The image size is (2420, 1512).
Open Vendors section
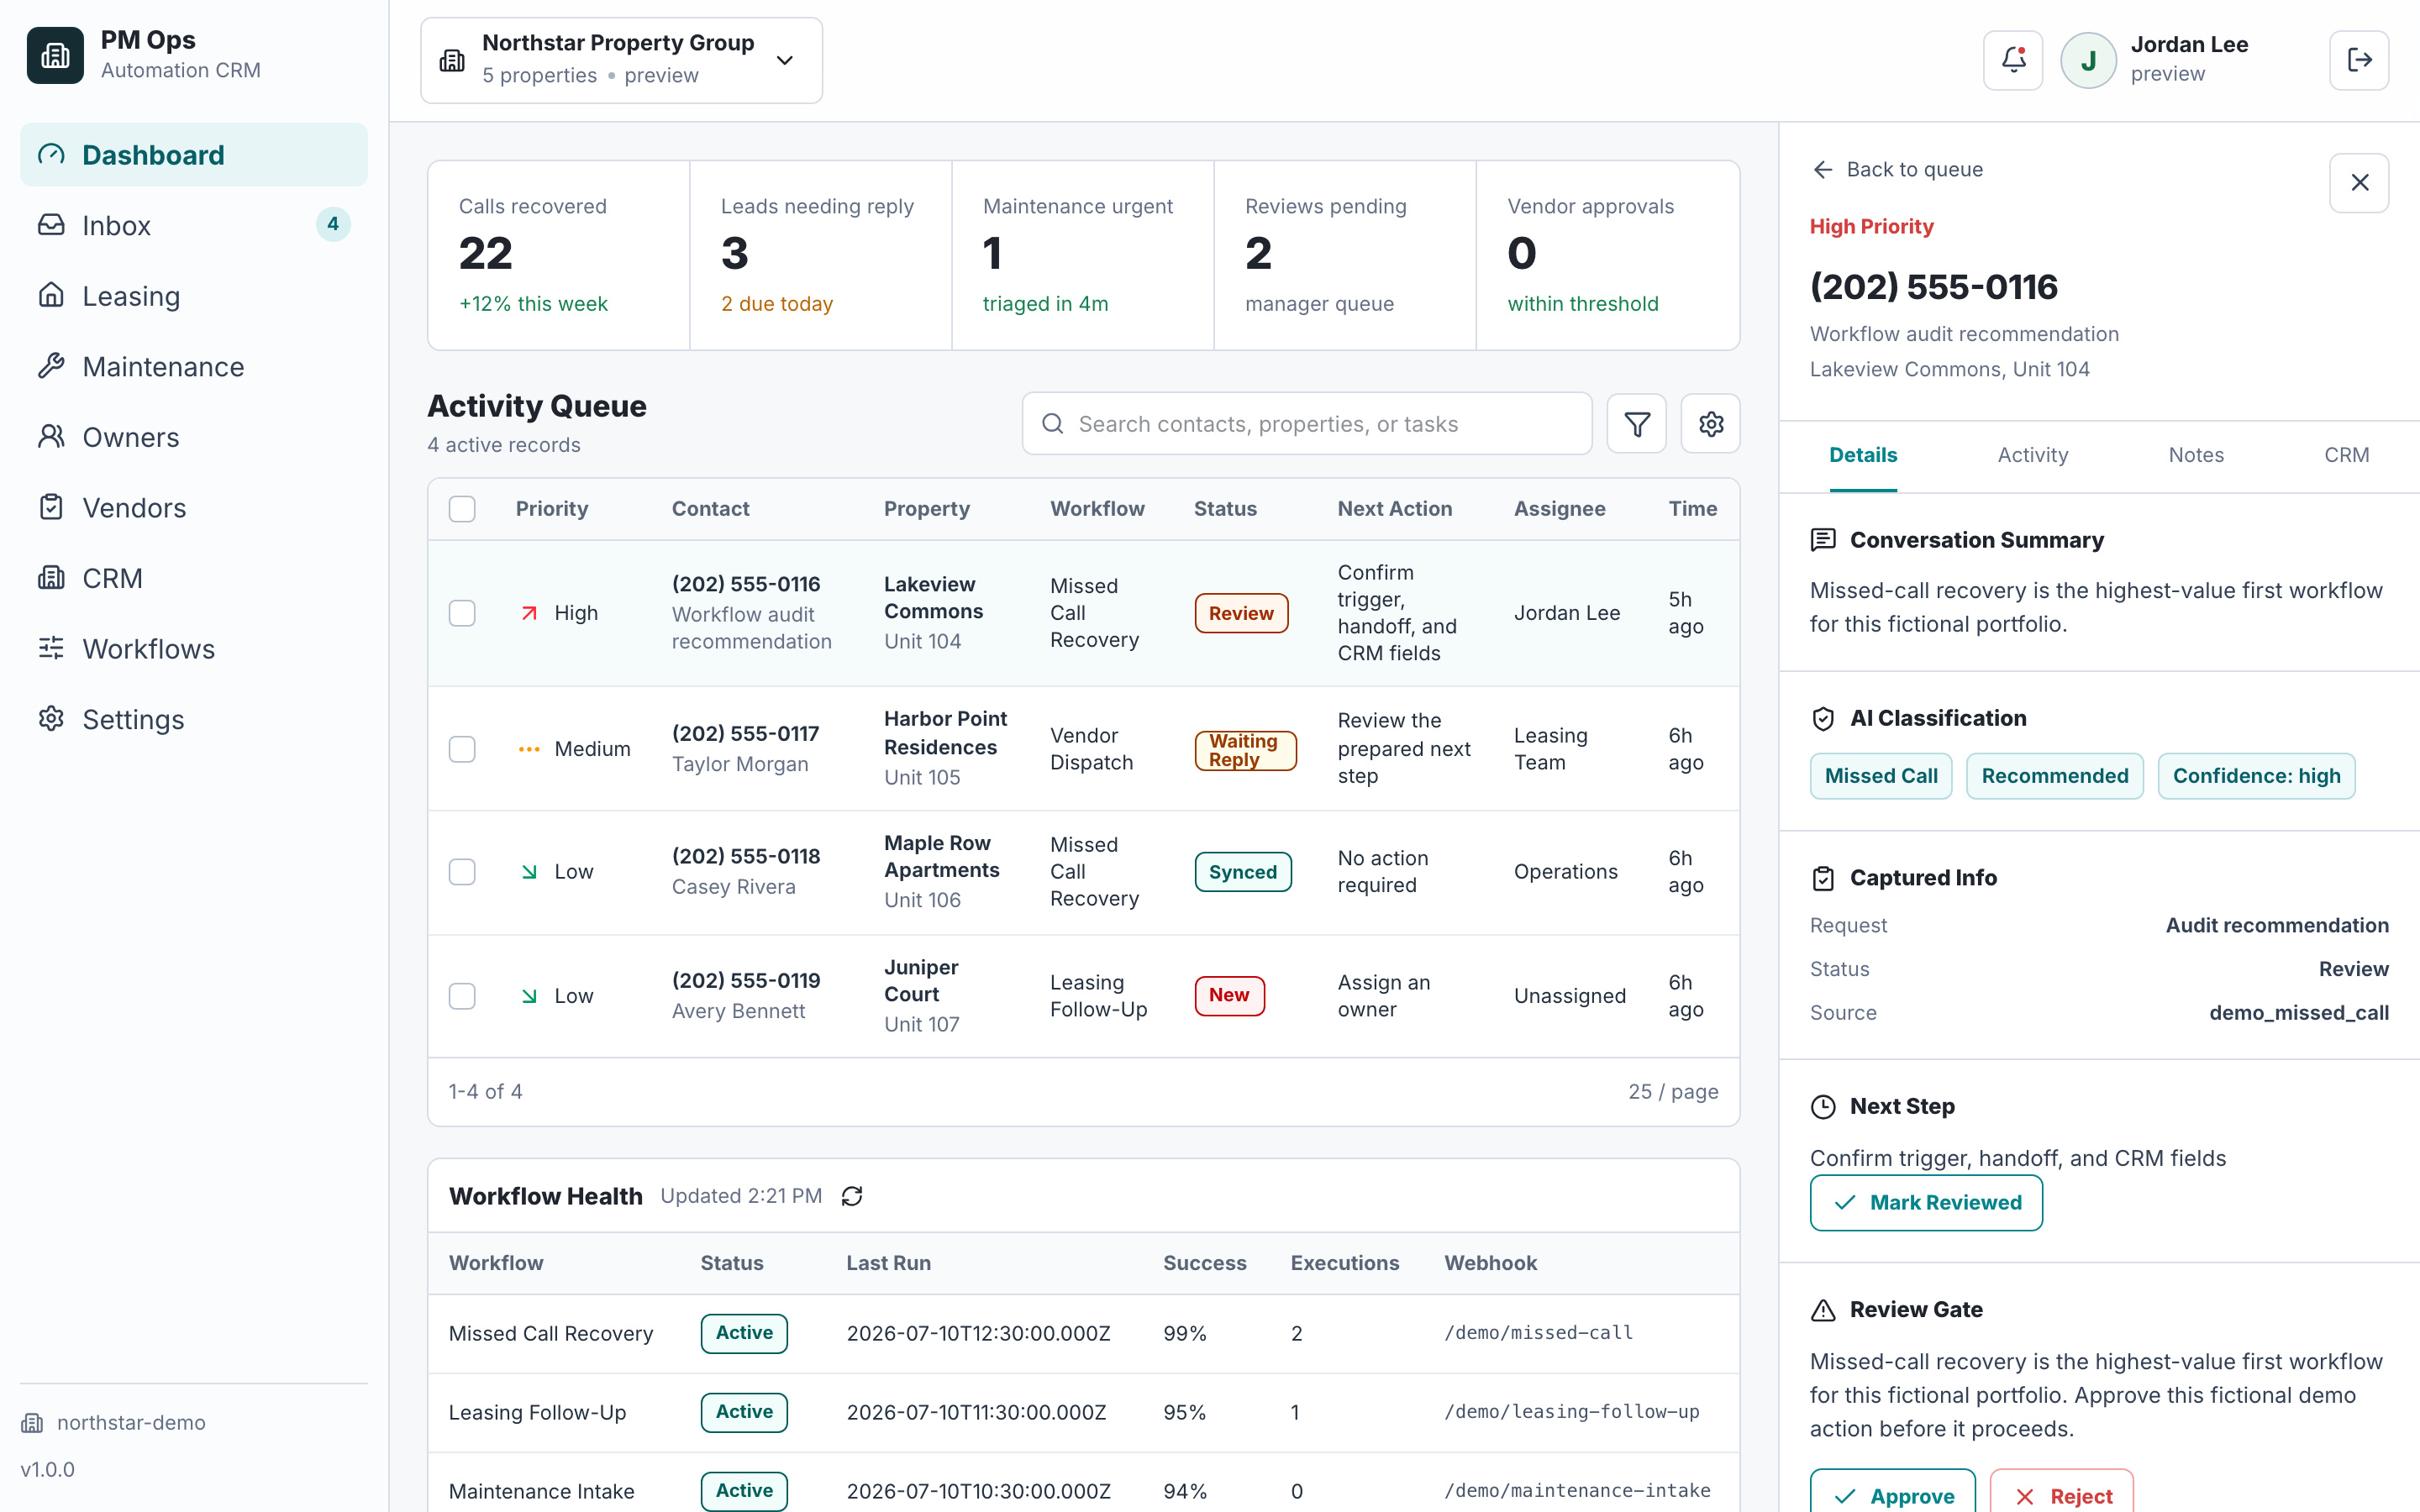tap(194, 508)
